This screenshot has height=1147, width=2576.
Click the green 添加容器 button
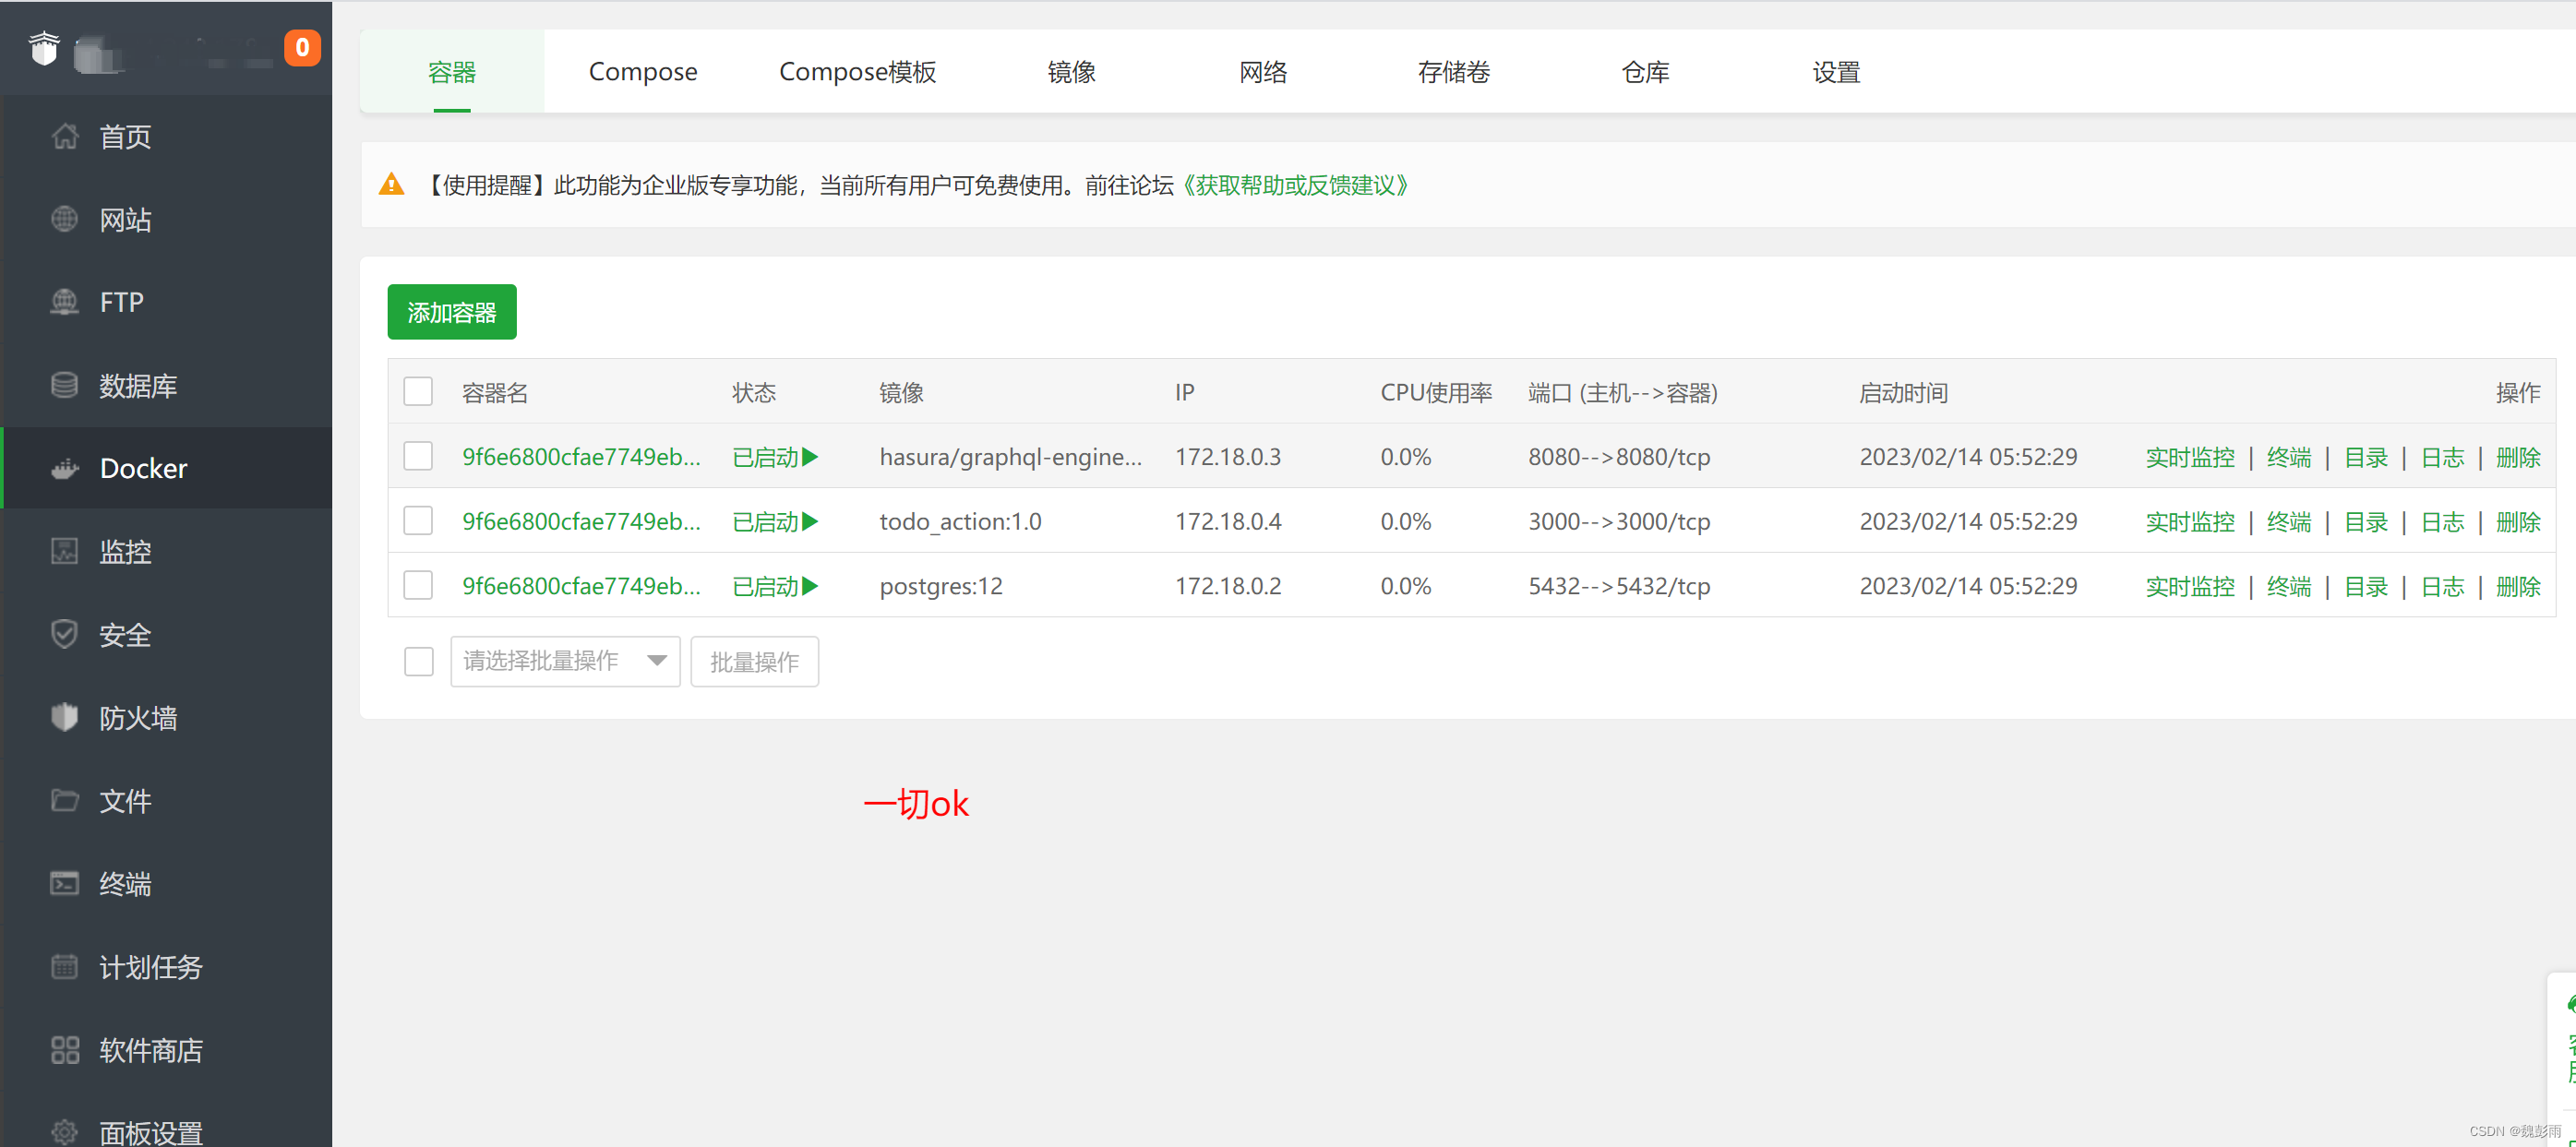451,312
